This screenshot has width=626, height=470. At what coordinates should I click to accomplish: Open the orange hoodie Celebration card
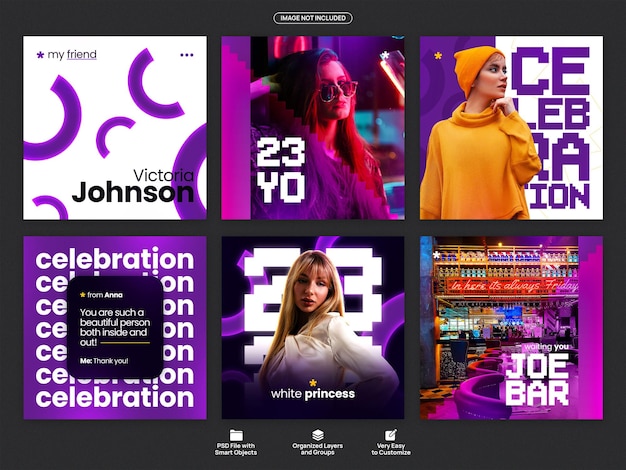[511, 128]
